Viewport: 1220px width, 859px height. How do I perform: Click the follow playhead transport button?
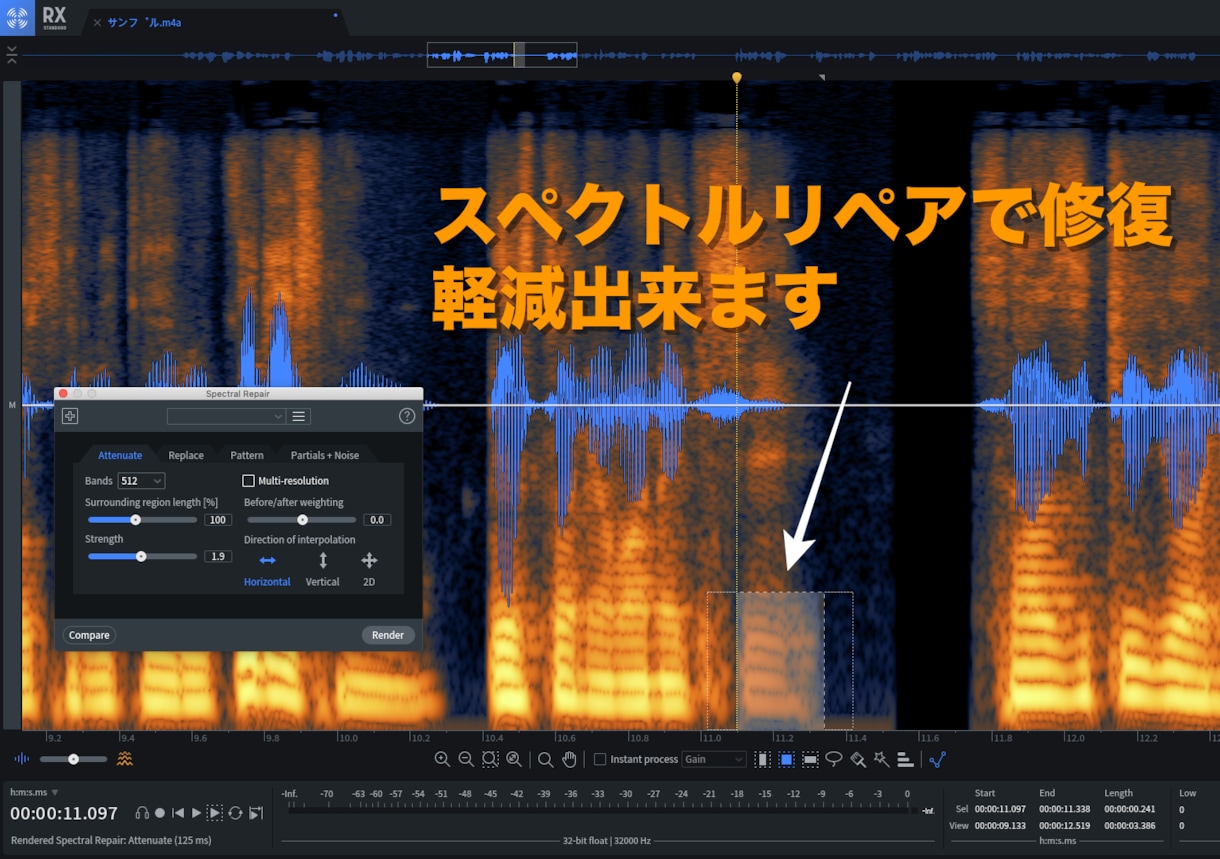pos(256,813)
